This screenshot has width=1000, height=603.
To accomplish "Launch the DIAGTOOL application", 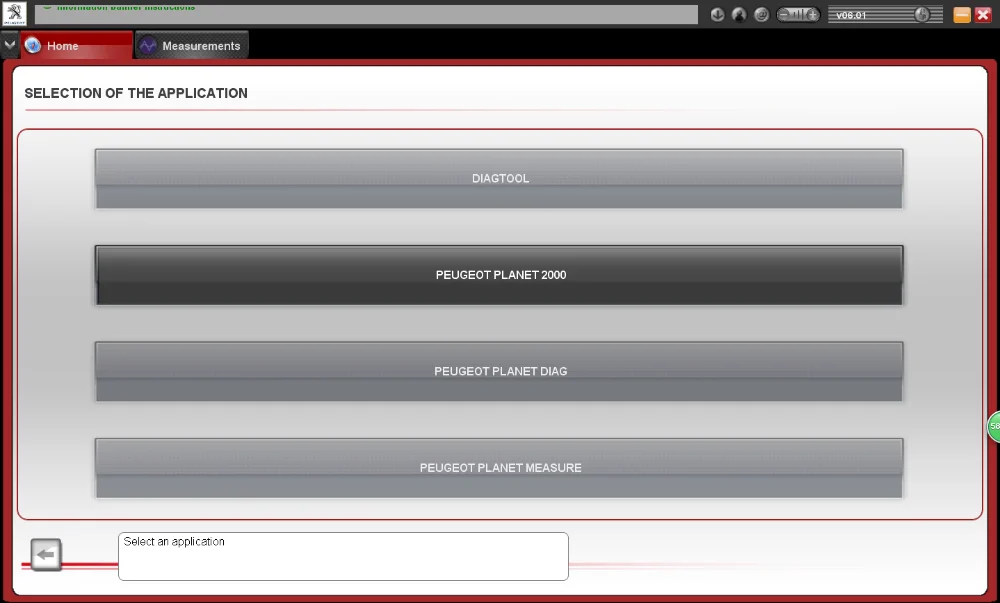I will [499, 178].
